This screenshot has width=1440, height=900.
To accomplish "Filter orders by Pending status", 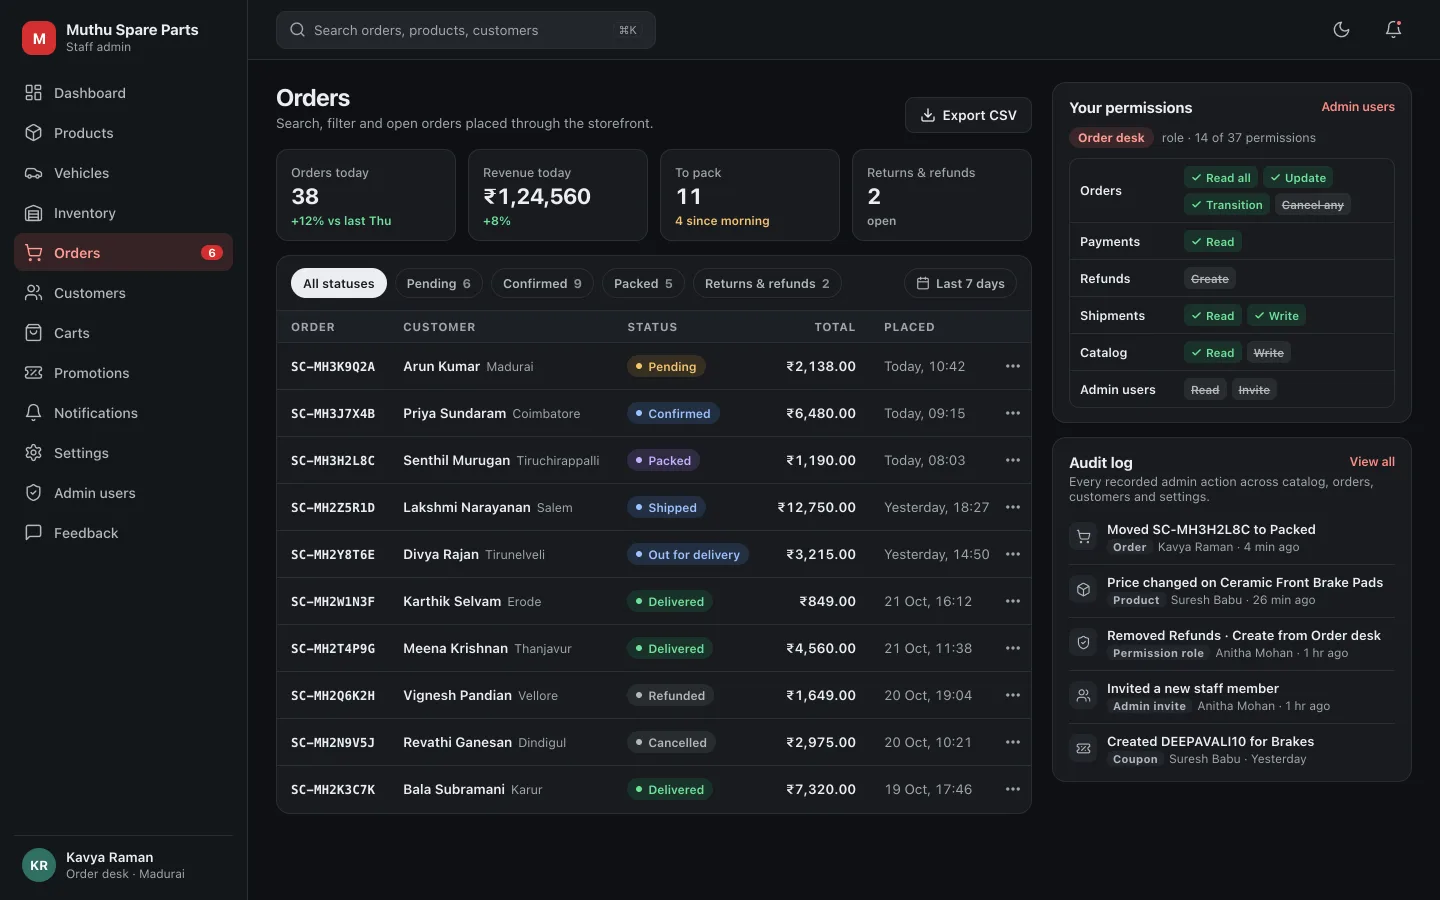I will 439,284.
